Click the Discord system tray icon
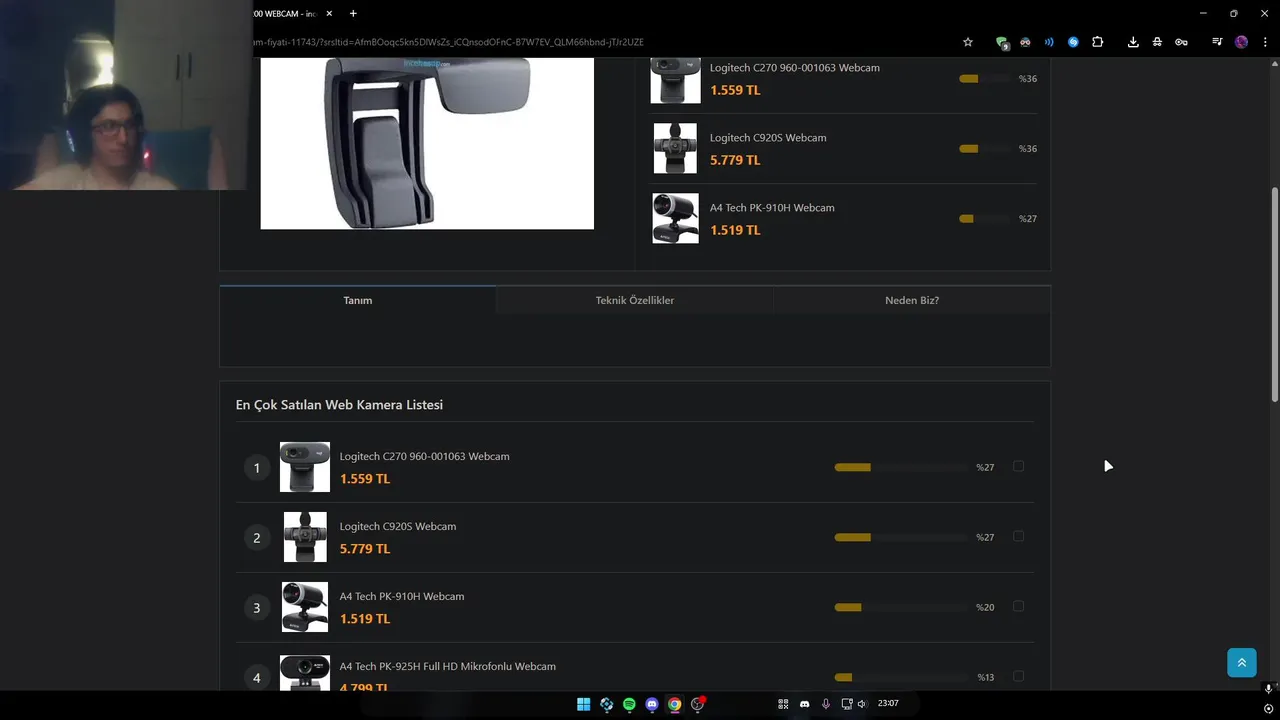Viewport: 1280px width, 720px height. click(x=804, y=704)
